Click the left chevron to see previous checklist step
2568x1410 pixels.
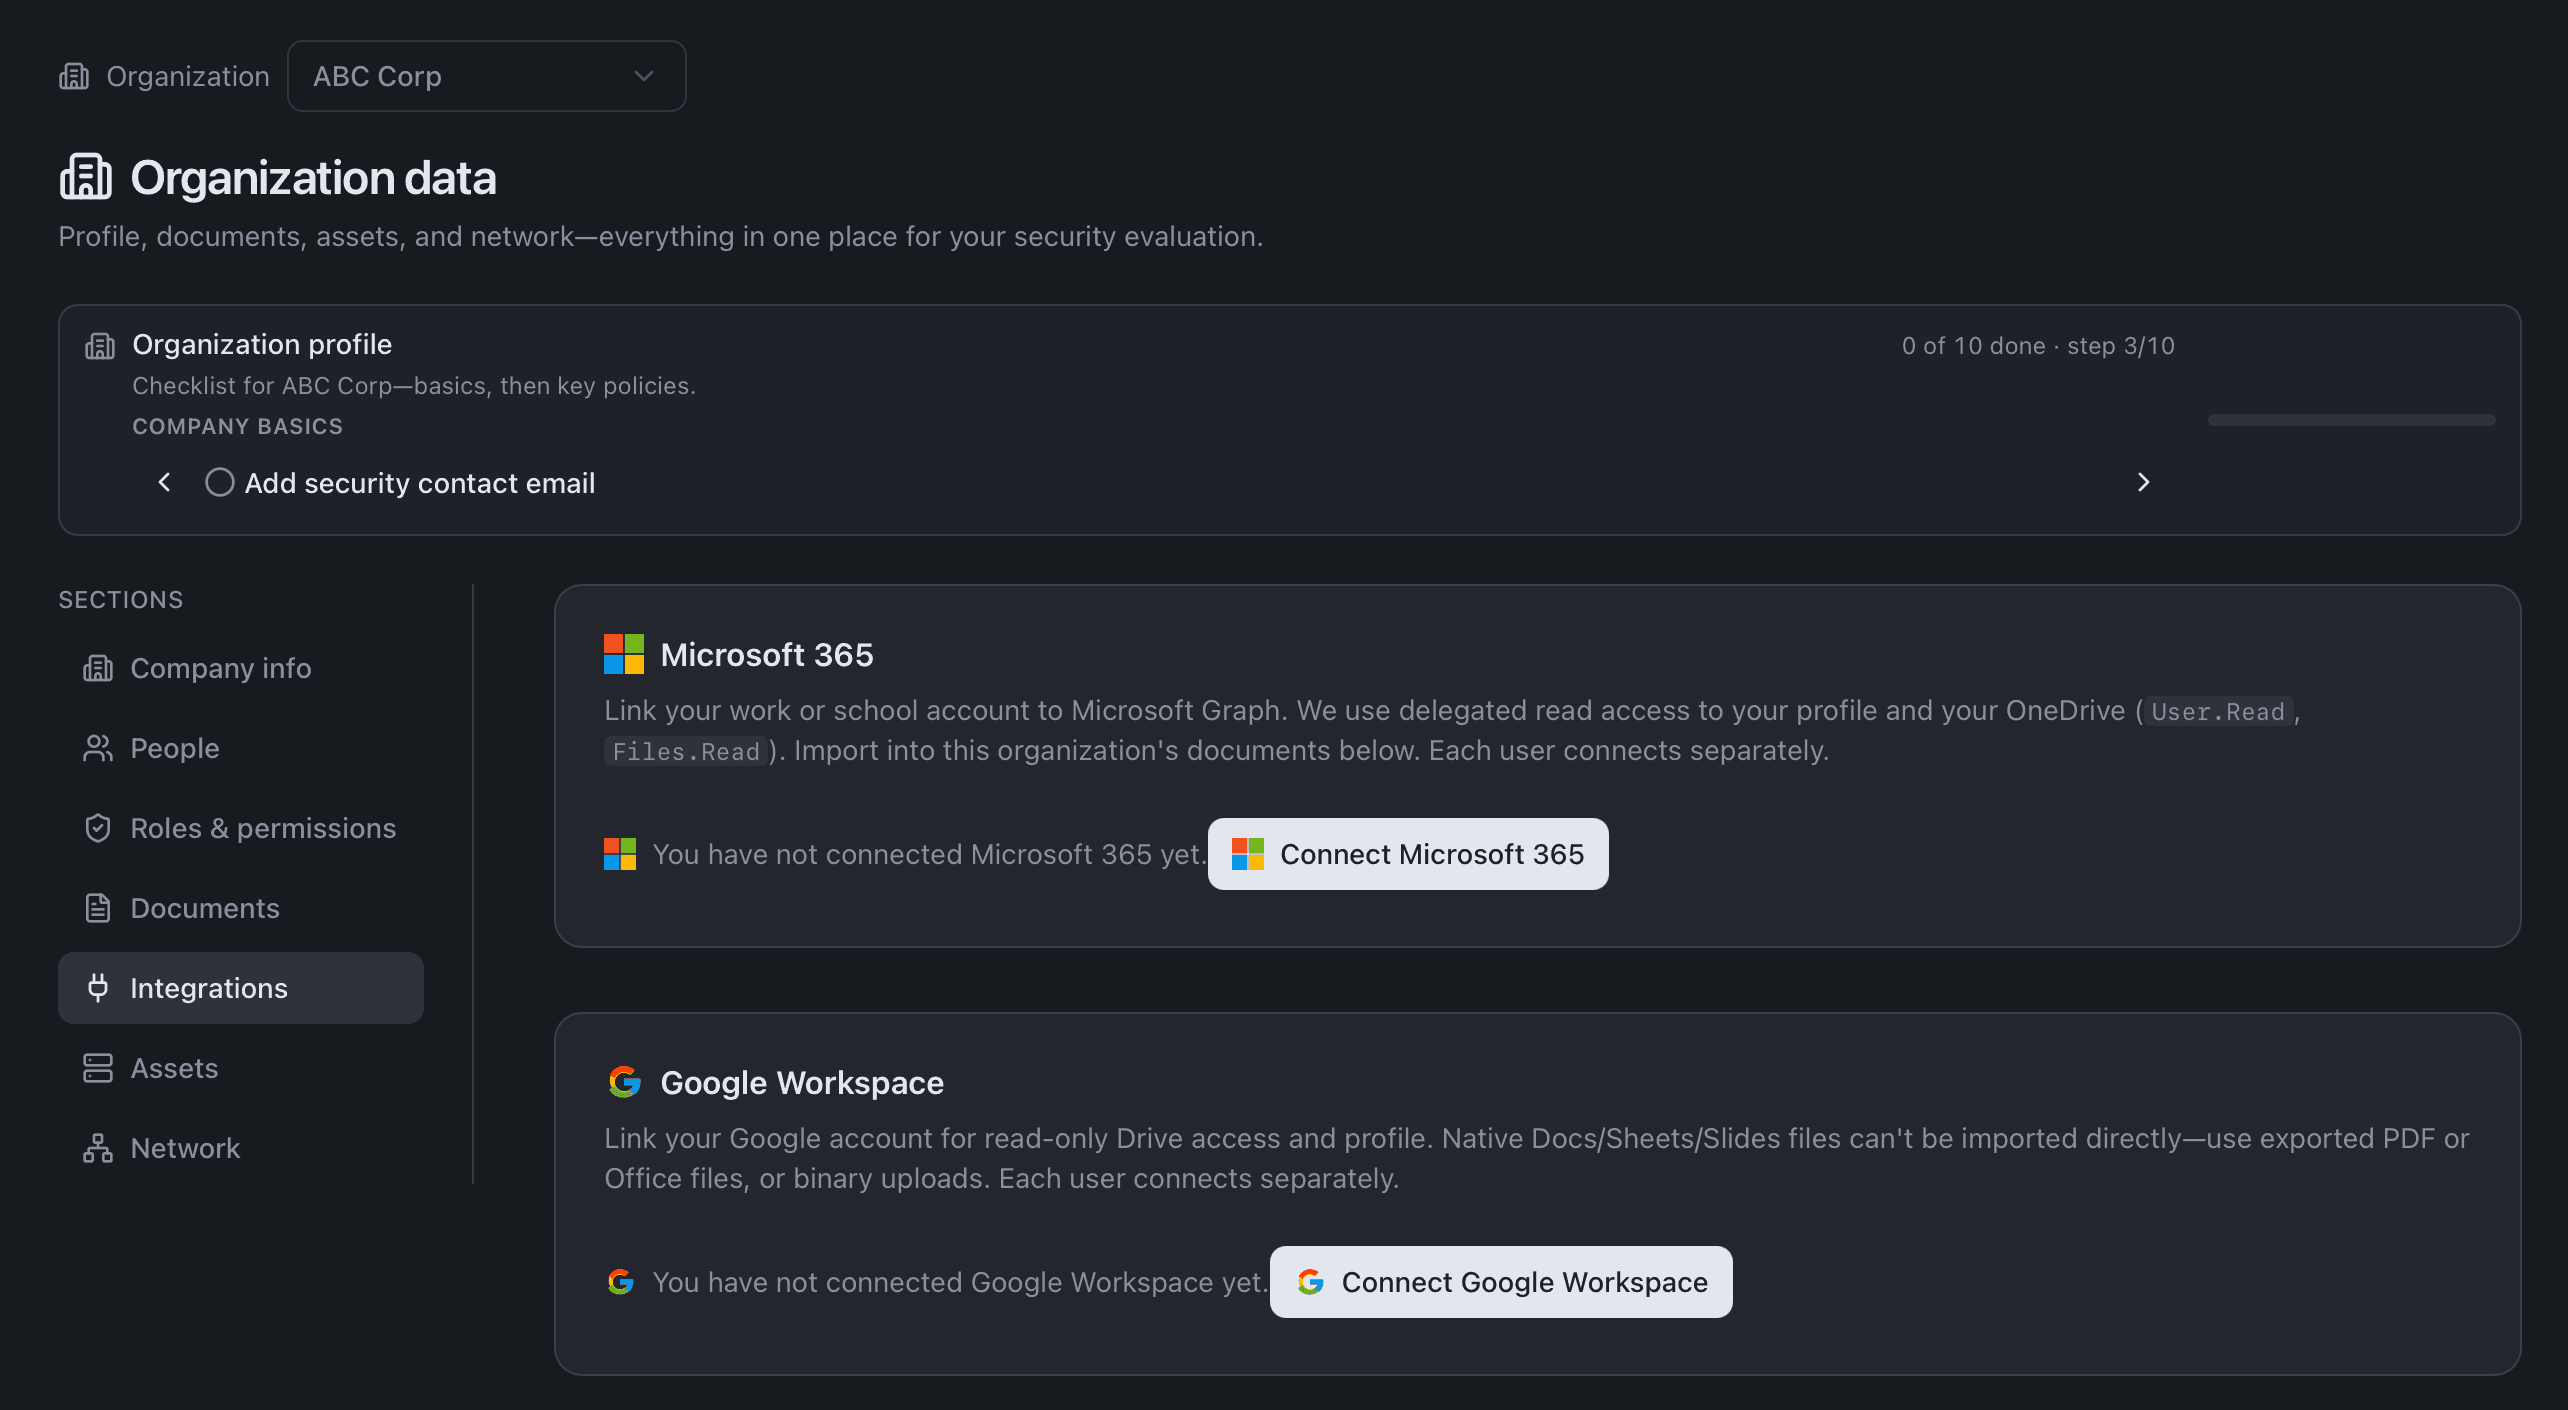click(x=165, y=482)
